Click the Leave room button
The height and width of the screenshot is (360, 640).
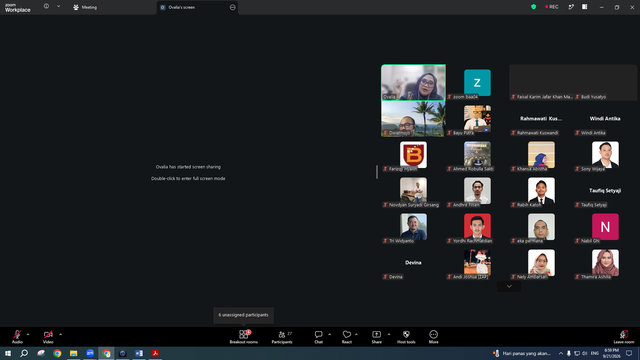coord(624,337)
